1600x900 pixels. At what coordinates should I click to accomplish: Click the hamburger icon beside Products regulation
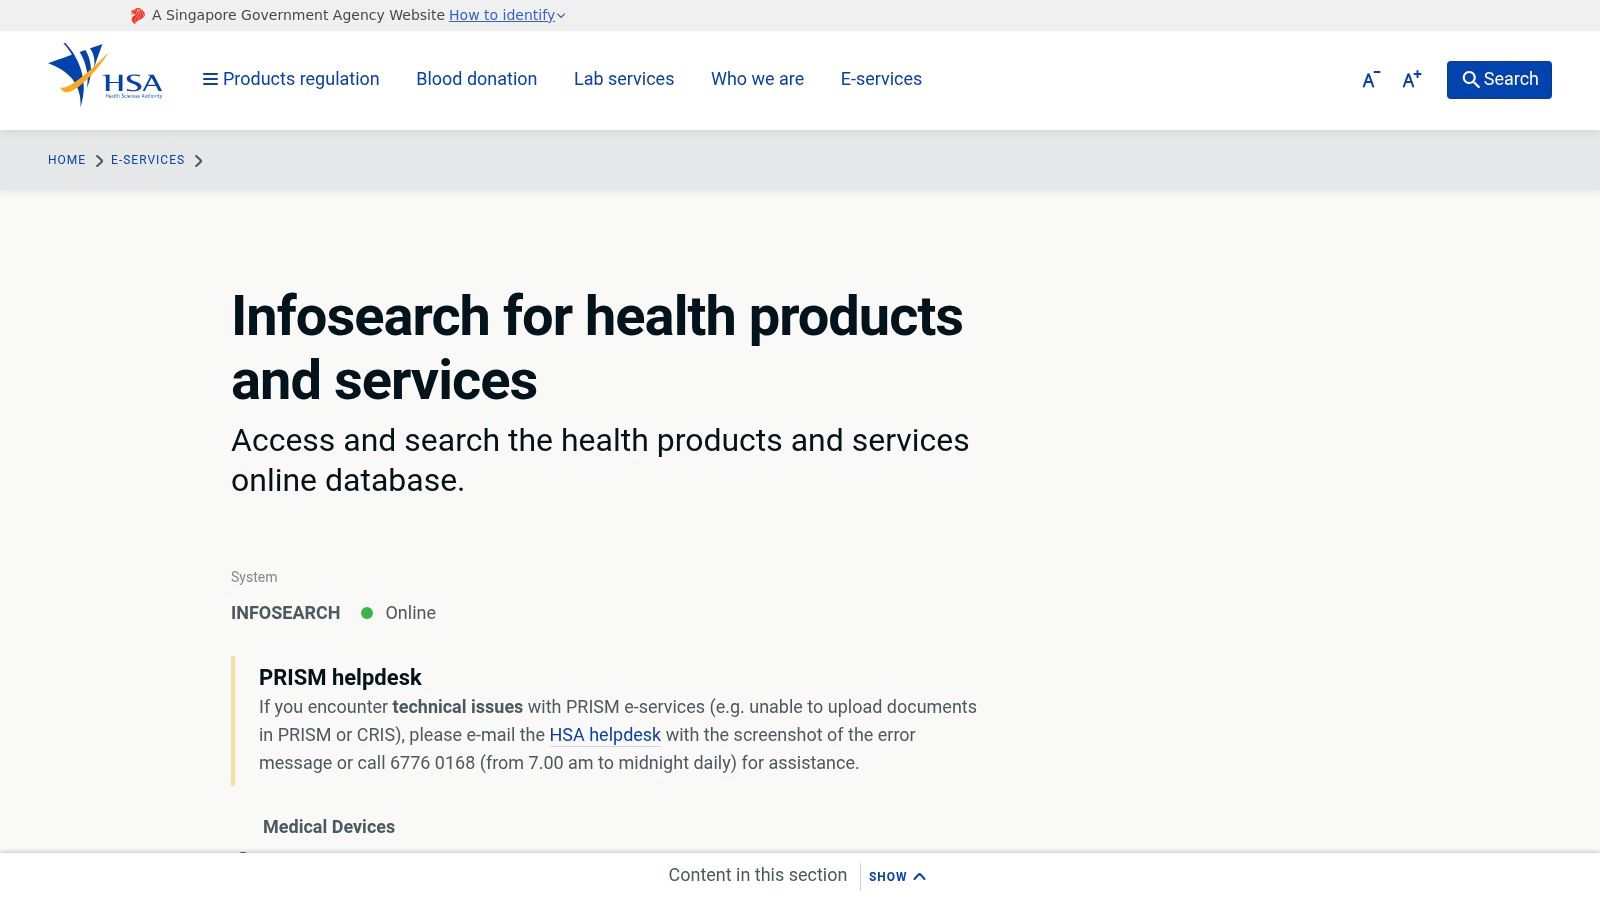coord(210,79)
